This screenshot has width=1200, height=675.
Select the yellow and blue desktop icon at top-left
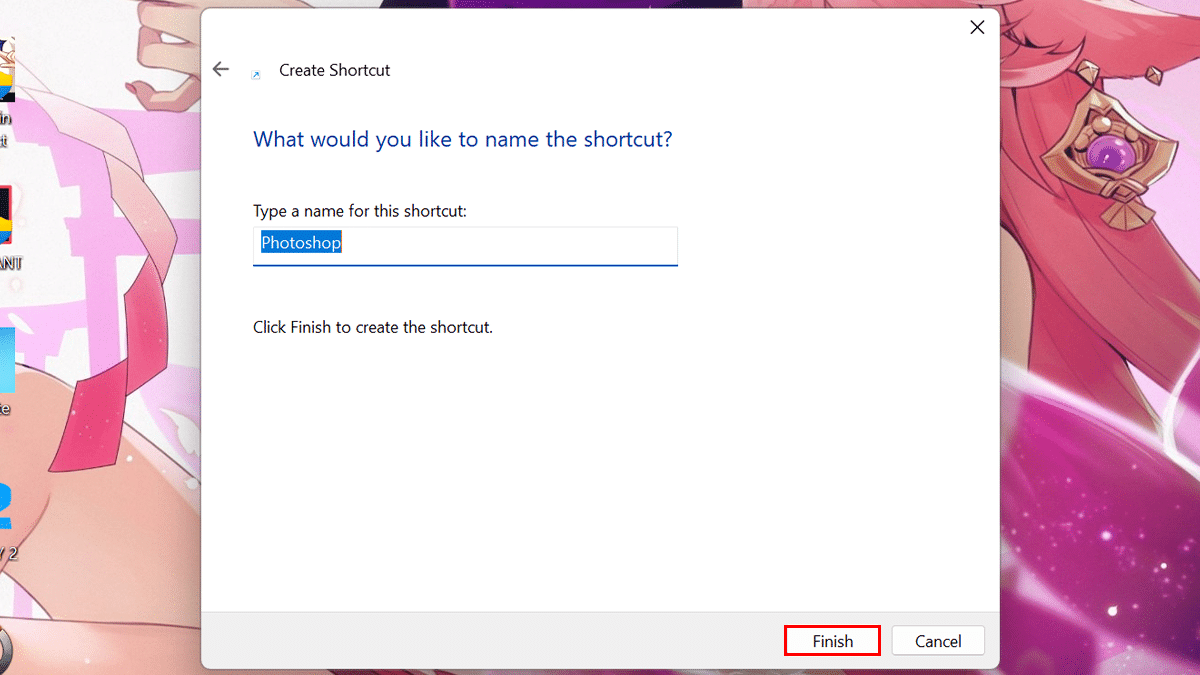(6, 75)
